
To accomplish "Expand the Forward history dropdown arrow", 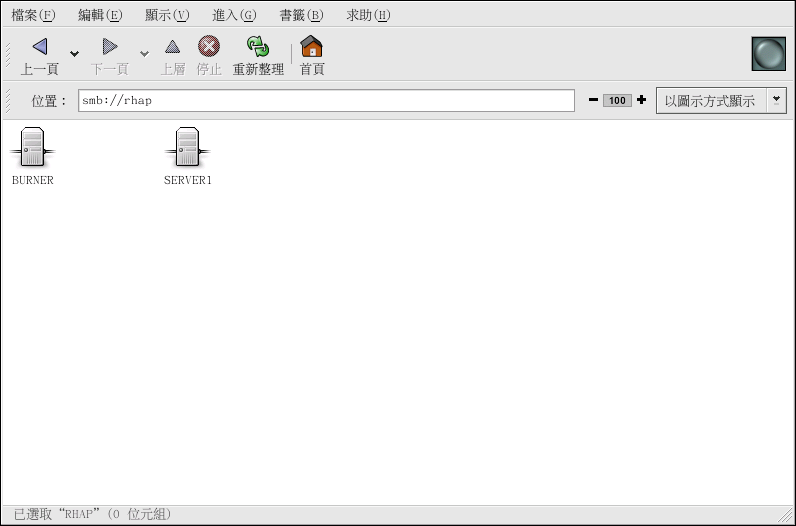I will point(144,54).
